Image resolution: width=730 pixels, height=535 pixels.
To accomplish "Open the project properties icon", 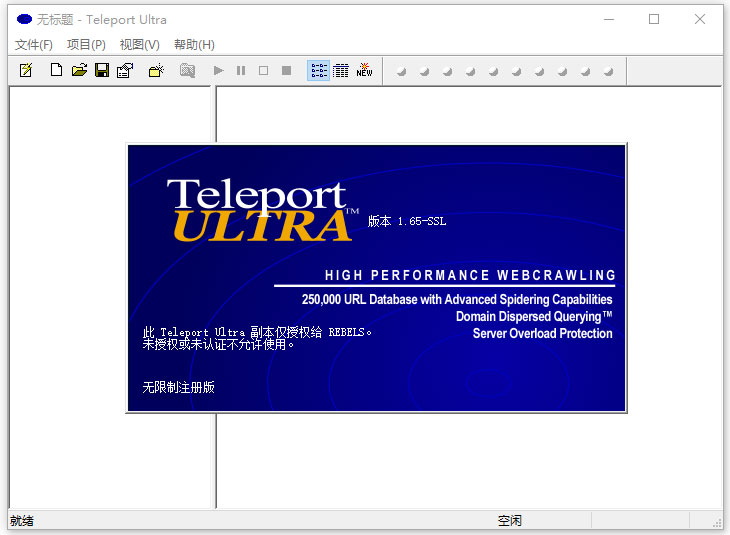I will [x=125, y=70].
